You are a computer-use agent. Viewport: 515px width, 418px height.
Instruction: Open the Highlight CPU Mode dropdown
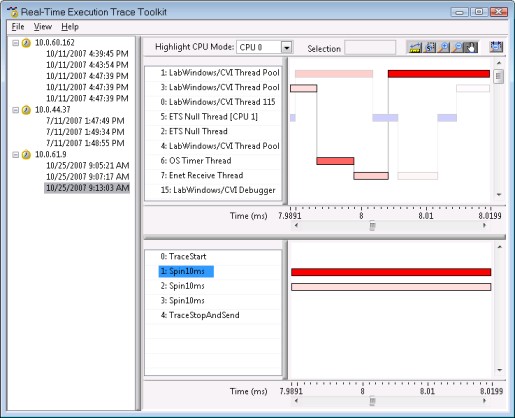[x=287, y=47]
